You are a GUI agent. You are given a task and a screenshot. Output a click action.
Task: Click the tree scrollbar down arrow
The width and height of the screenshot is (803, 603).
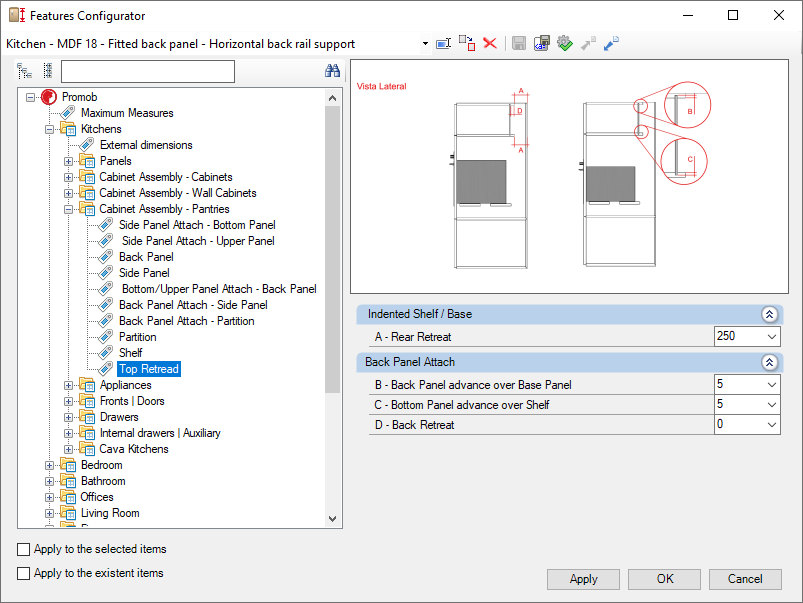(332, 519)
